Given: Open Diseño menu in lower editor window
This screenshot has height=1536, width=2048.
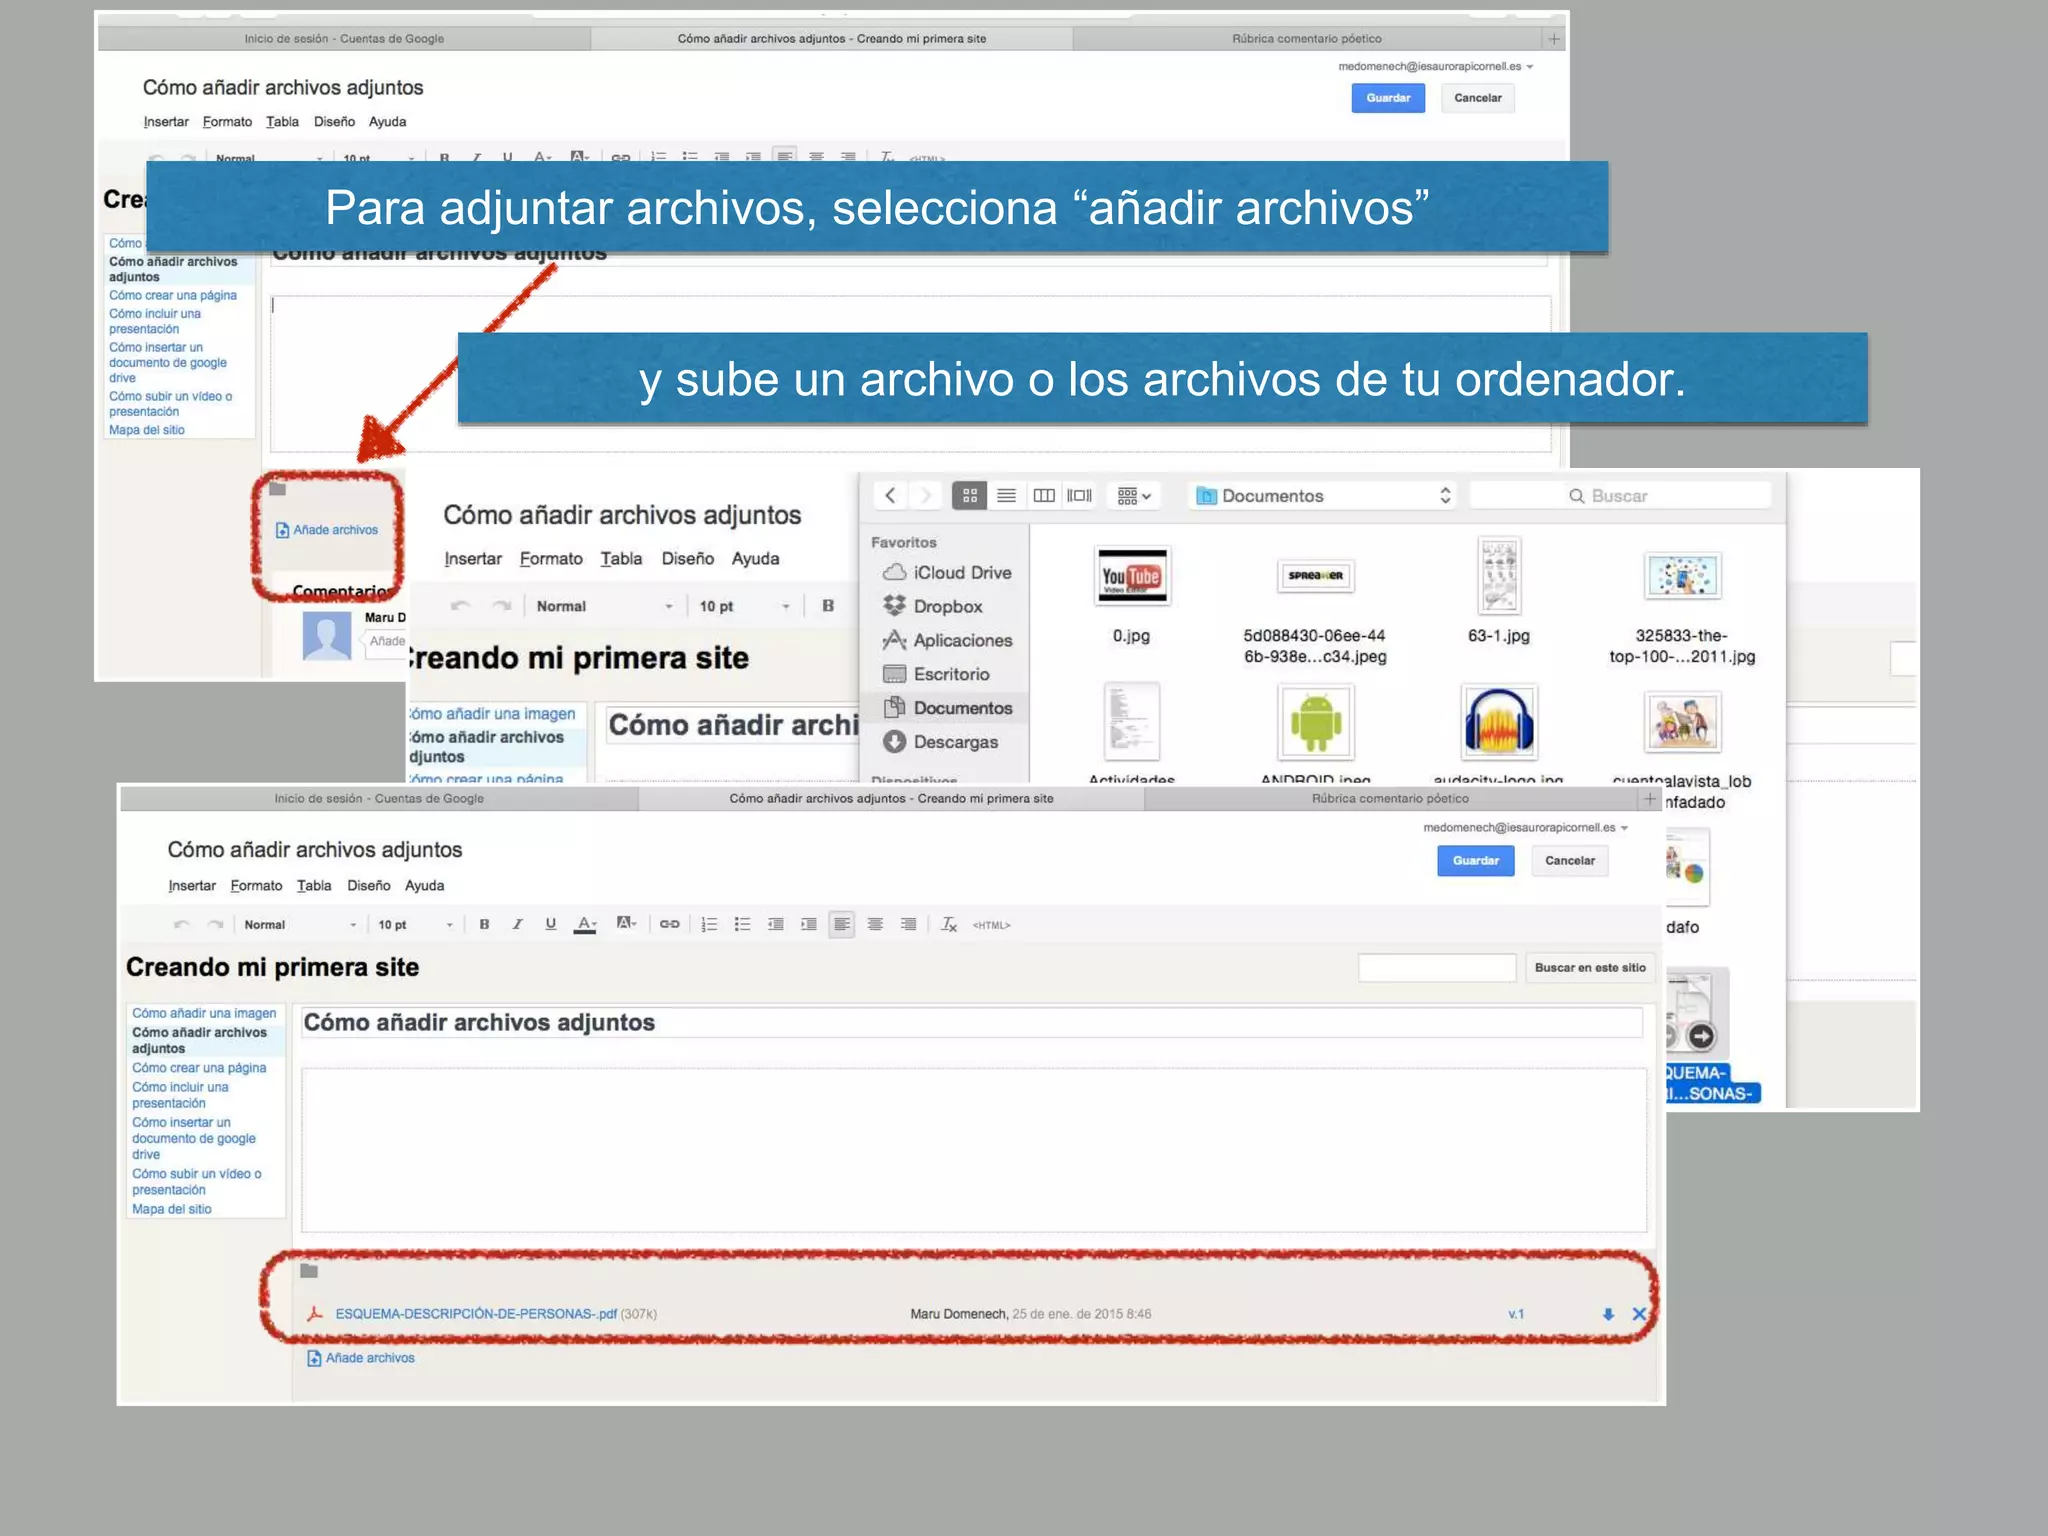Looking at the screenshot, I should [x=369, y=886].
